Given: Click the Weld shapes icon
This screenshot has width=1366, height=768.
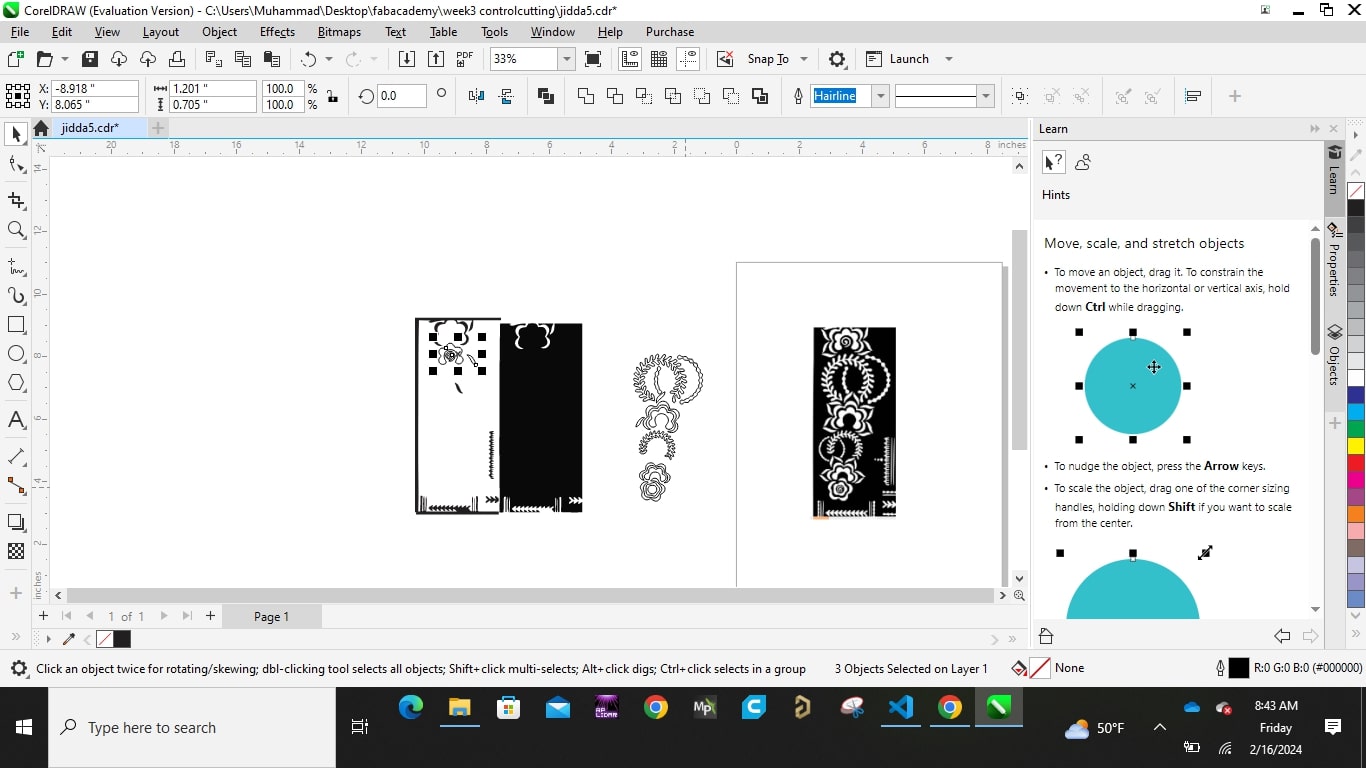Looking at the screenshot, I should click(586, 96).
